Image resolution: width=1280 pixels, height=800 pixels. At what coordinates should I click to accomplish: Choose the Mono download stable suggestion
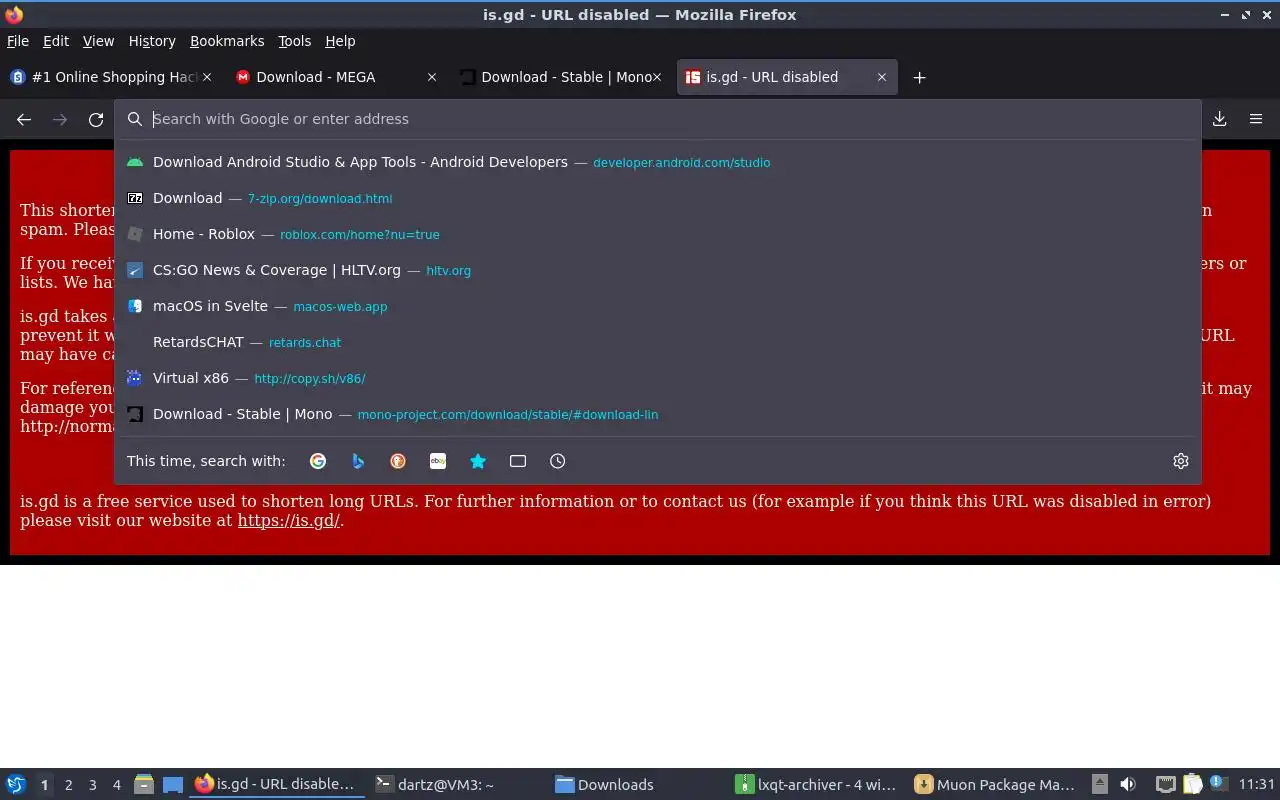pyautogui.click(x=657, y=414)
